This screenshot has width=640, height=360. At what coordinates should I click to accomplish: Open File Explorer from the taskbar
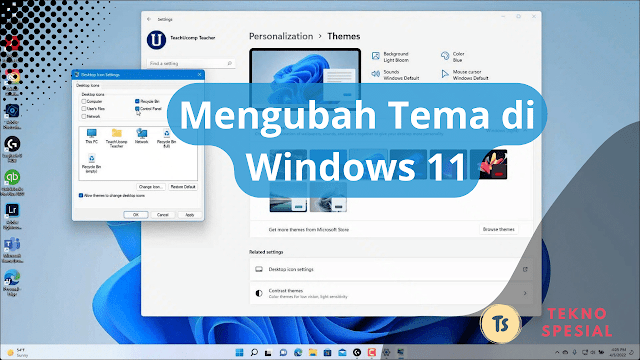point(313,352)
